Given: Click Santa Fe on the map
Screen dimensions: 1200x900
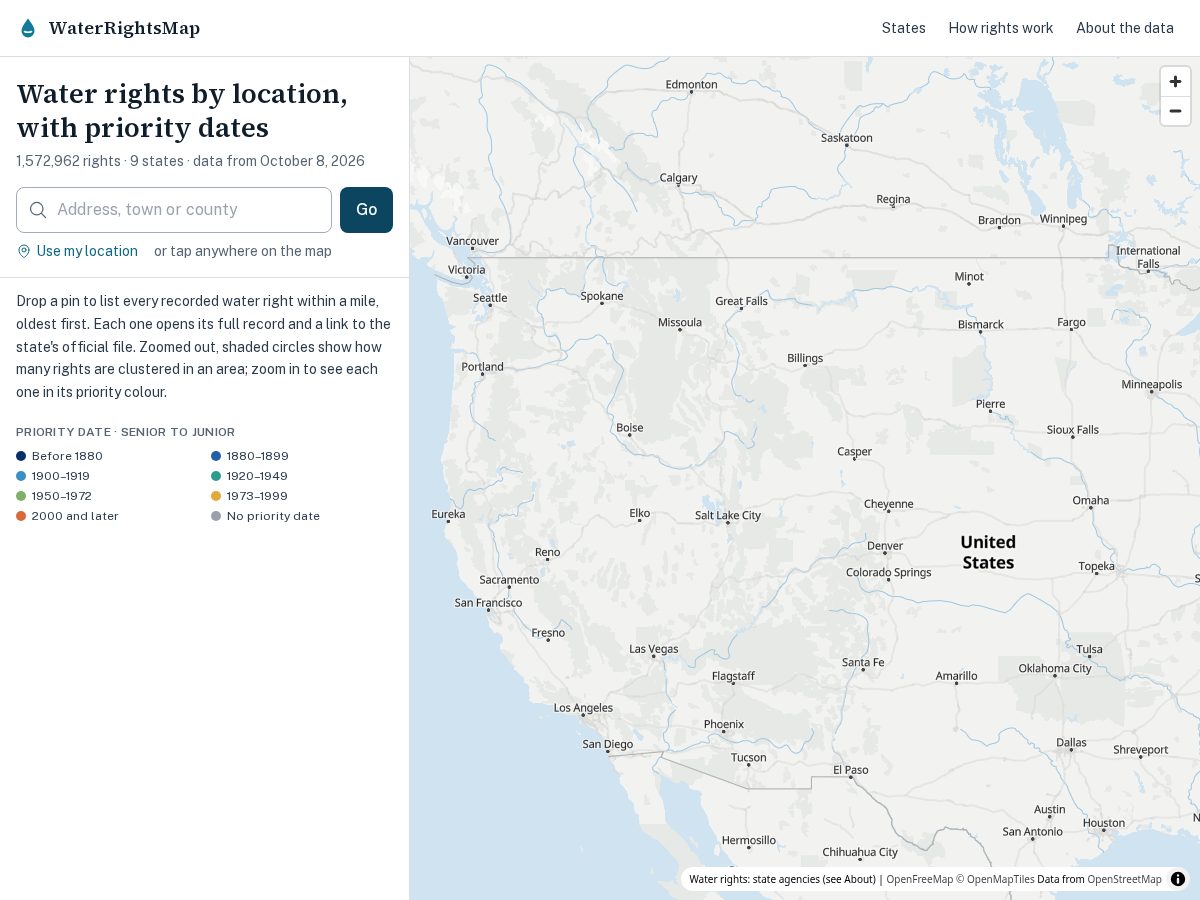Looking at the screenshot, I should pos(863,662).
